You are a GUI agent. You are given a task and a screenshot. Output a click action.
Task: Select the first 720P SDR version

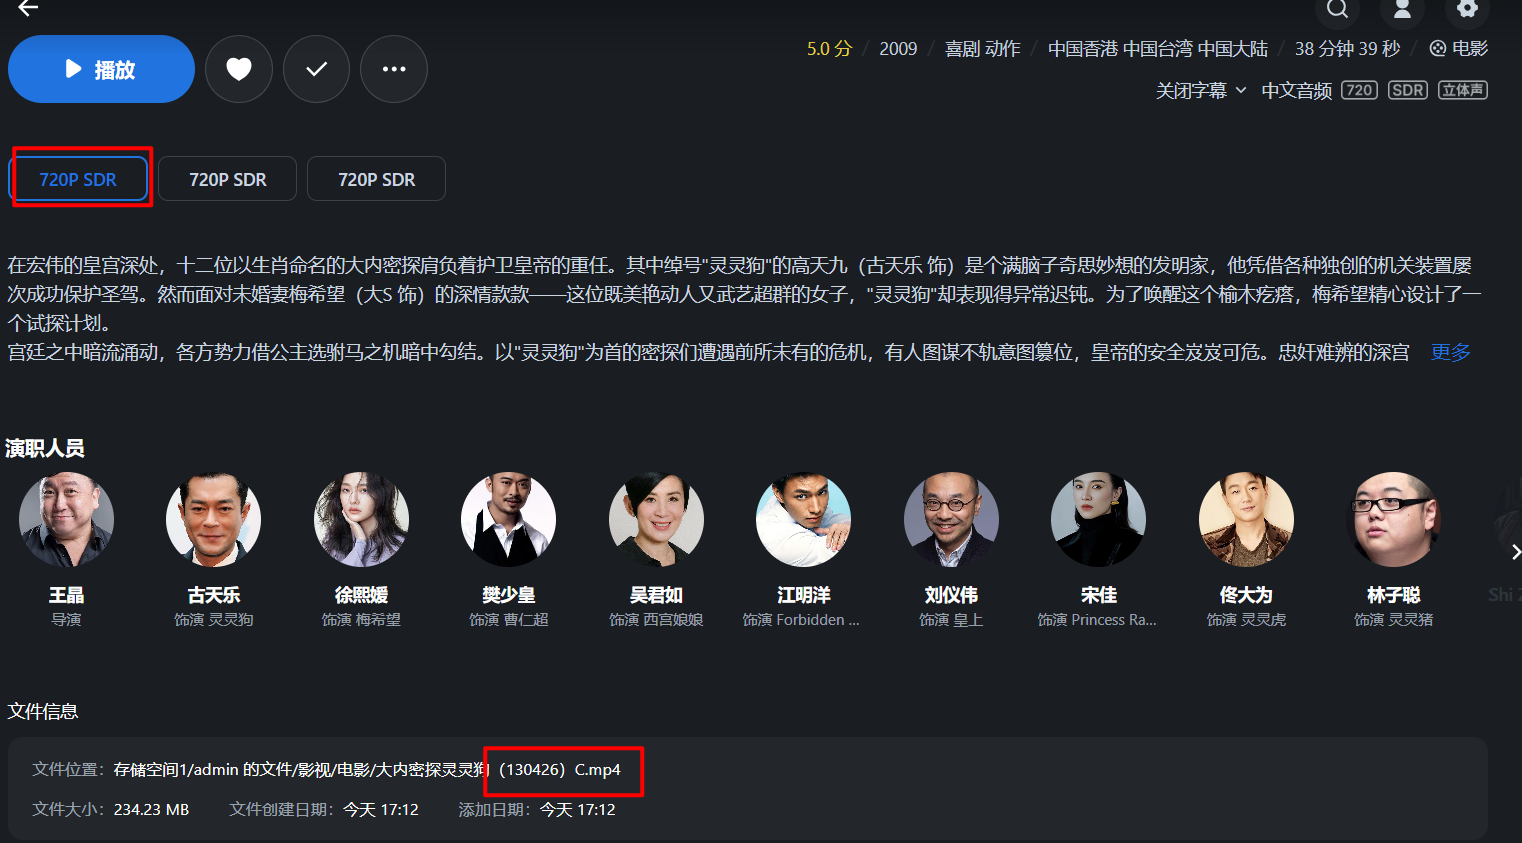[x=78, y=179]
